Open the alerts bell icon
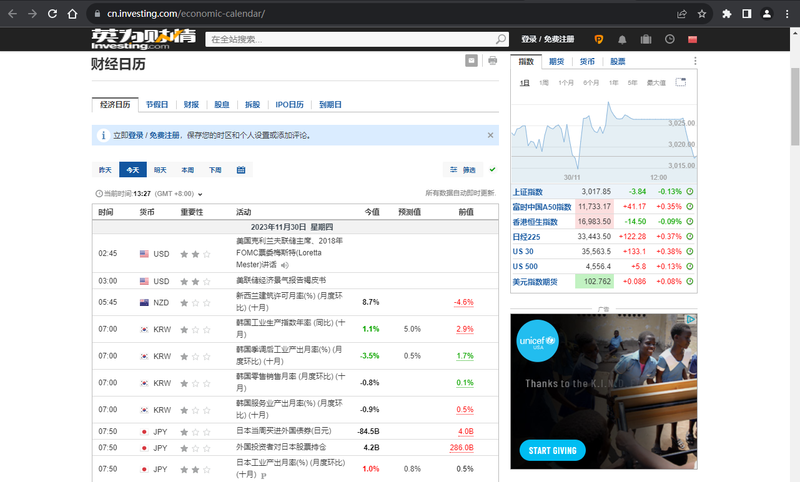 622,39
